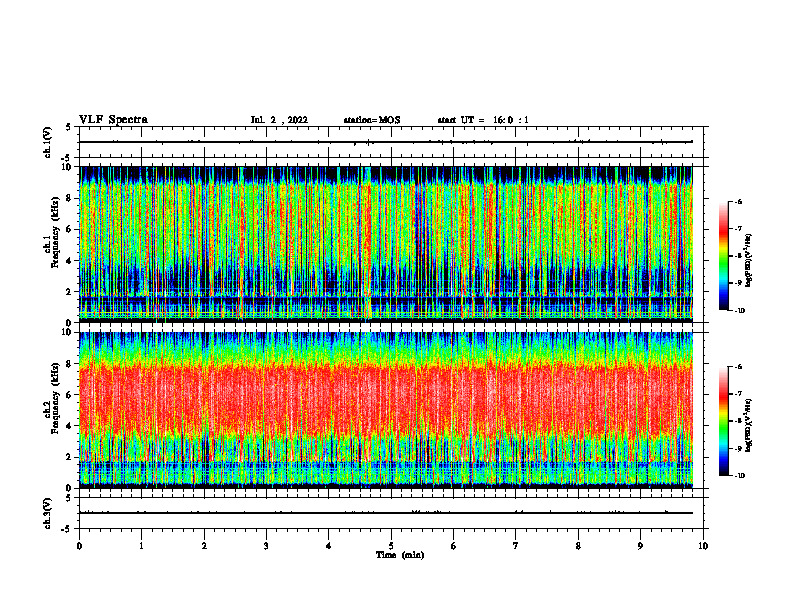
Task: Click the 'Time (min)' axis label
Action: pyautogui.click(x=400, y=555)
